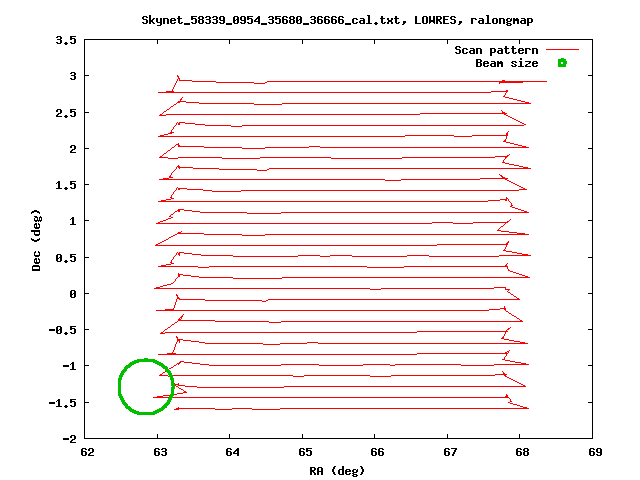Click the y-axis tick label -1.5
Image resolution: width=640 pixels, height=480 pixels.
pyautogui.click(x=62, y=403)
